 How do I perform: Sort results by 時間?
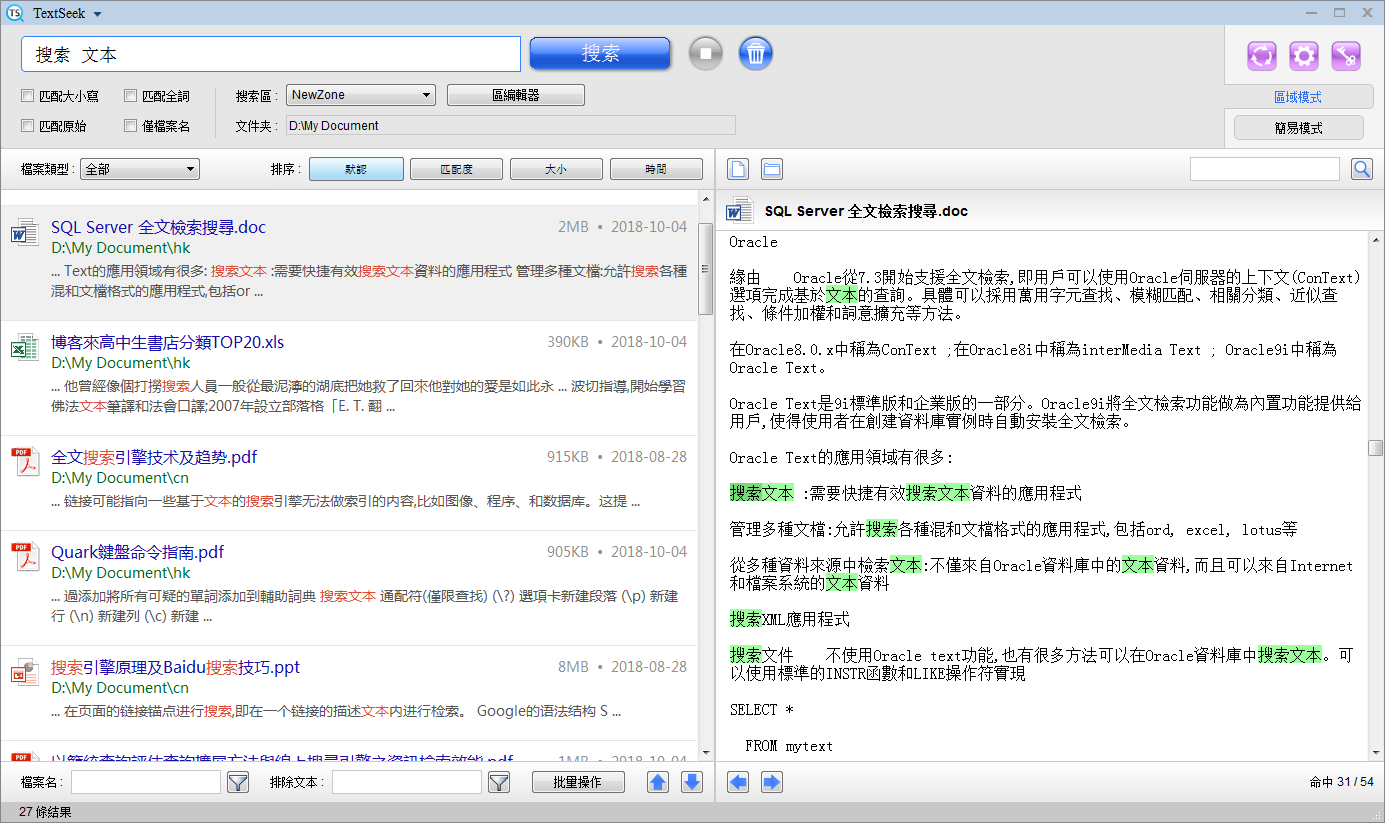click(x=656, y=169)
